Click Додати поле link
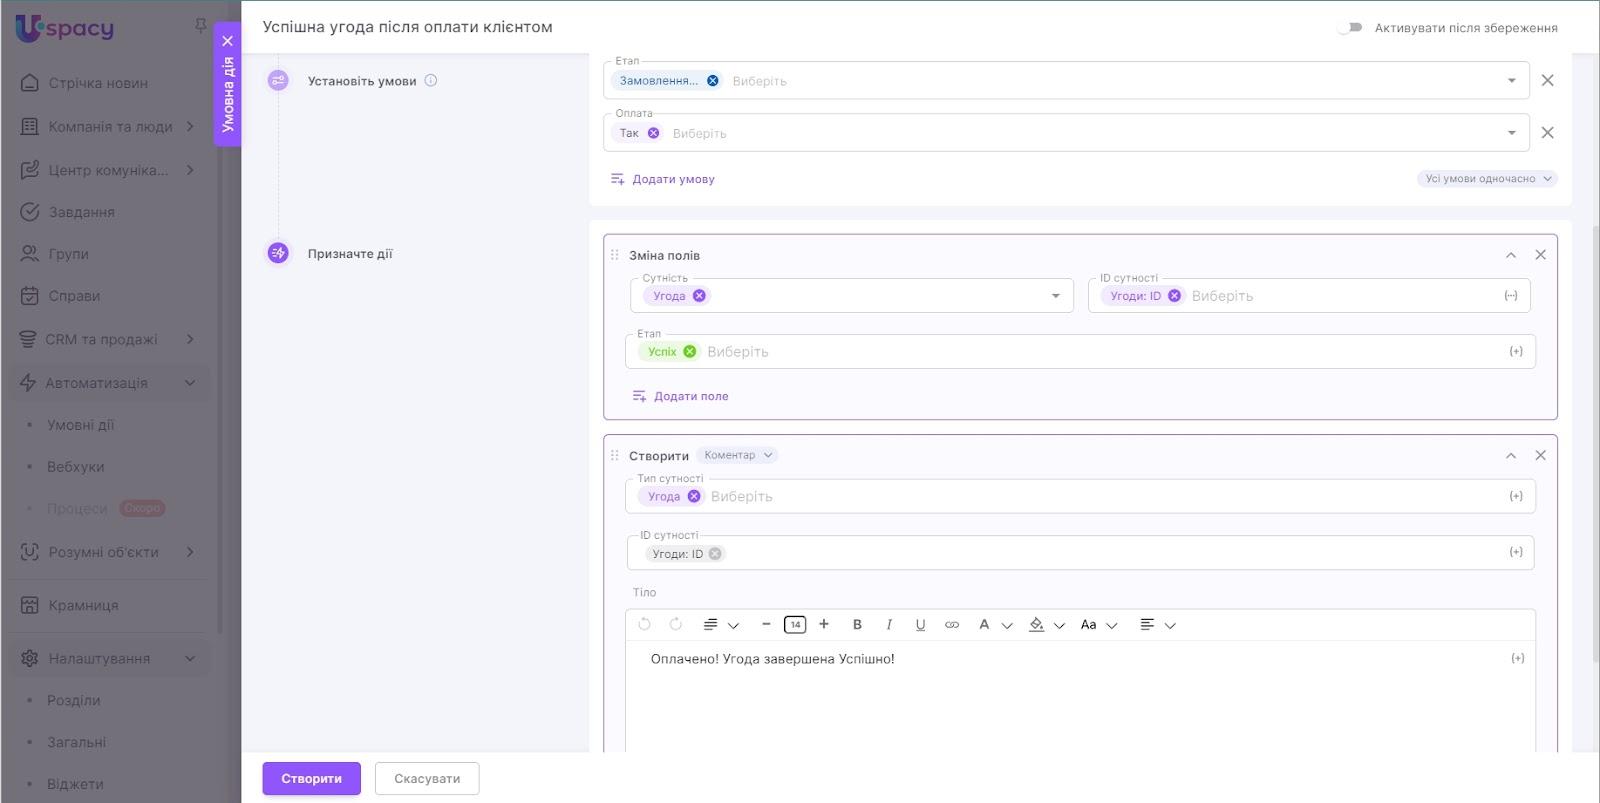1600x803 pixels. (x=681, y=396)
